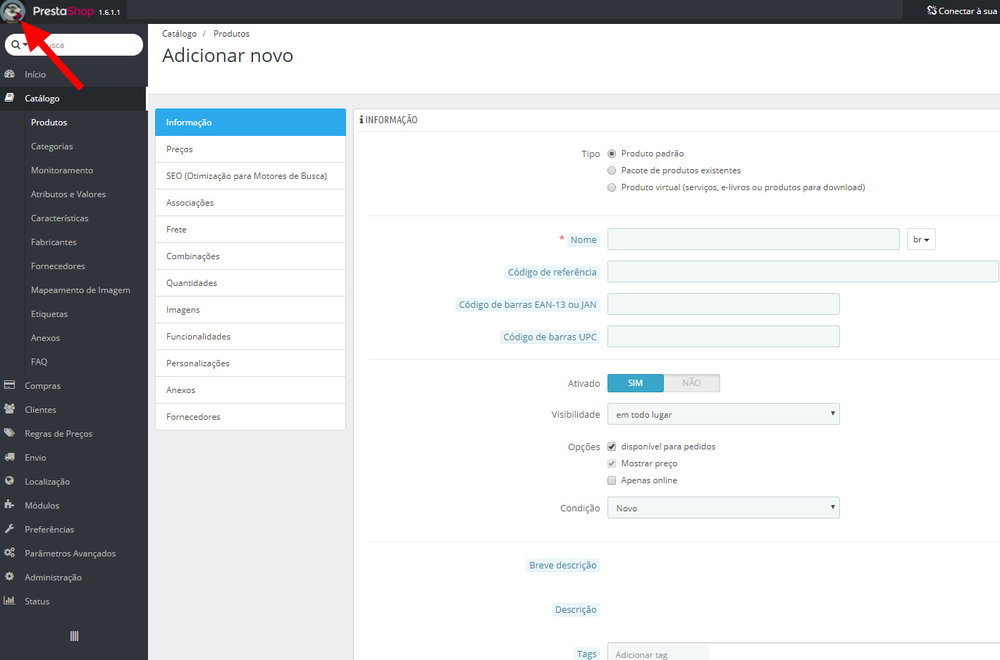1000x660 pixels.
Task: Click the Início dashboard icon
Action: click(9, 74)
